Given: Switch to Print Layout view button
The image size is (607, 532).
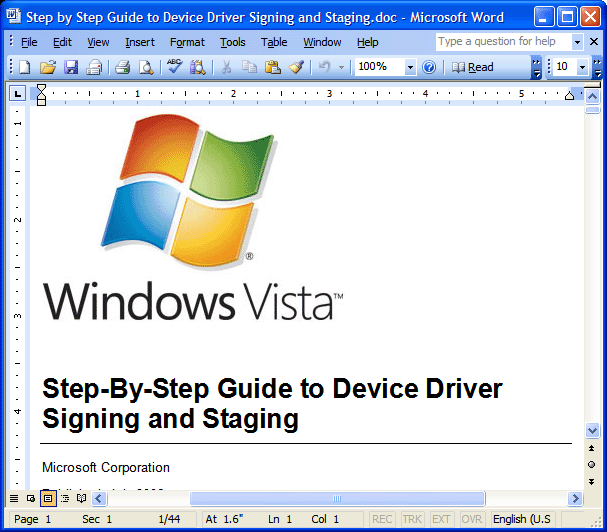Looking at the screenshot, I should point(47,498).
